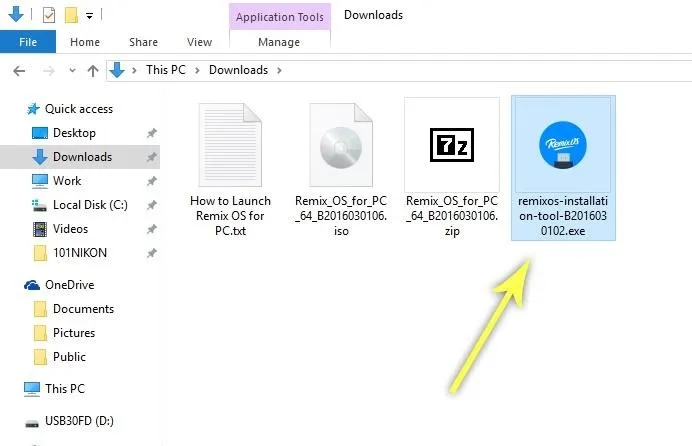This screenshot has height=446, width=692.
Task: Select the Remix OS installation tool exe icon
Action: click(x=563, y=145)
